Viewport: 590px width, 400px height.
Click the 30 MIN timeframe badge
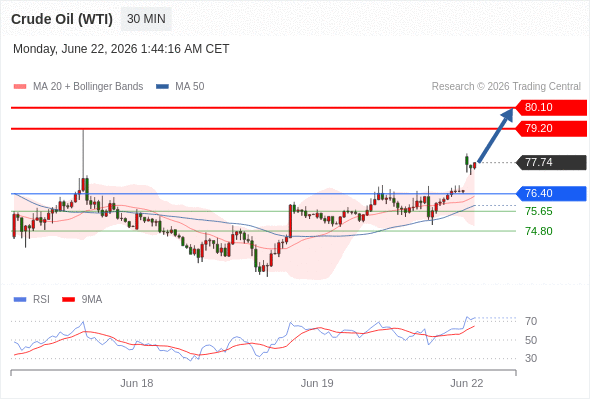pos(146,19)
